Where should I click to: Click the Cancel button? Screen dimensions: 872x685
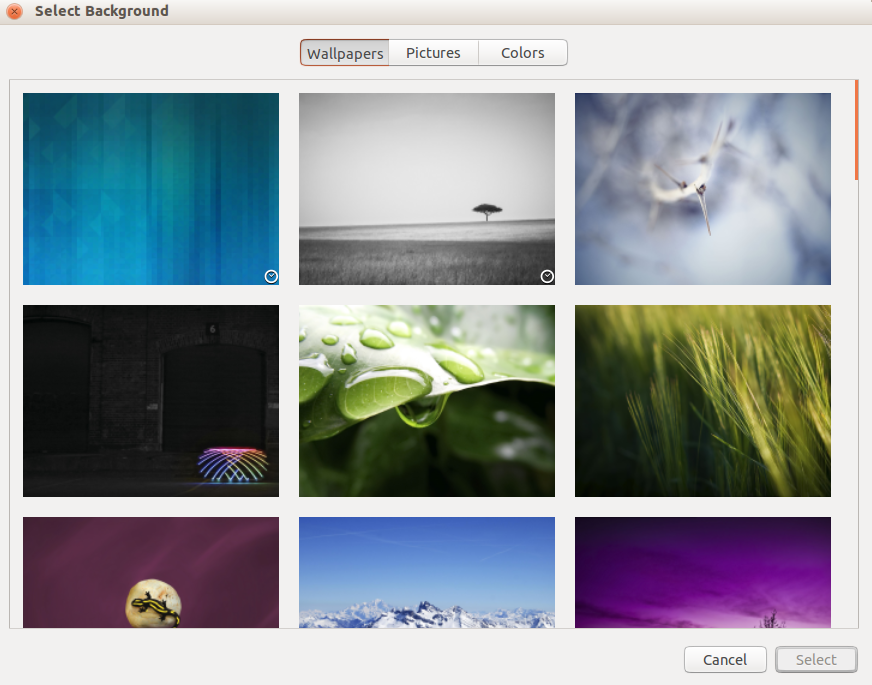[725, 659]
